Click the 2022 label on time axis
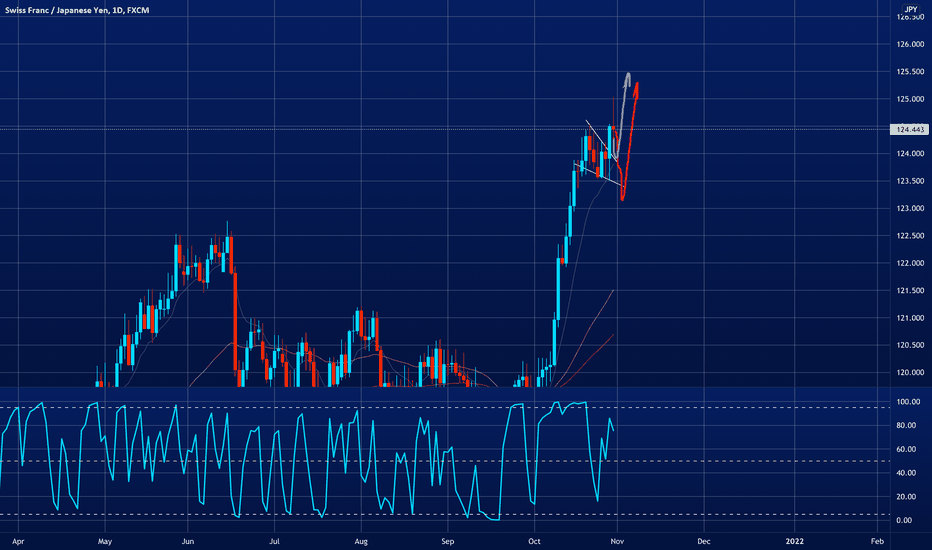 pos(795,542)
